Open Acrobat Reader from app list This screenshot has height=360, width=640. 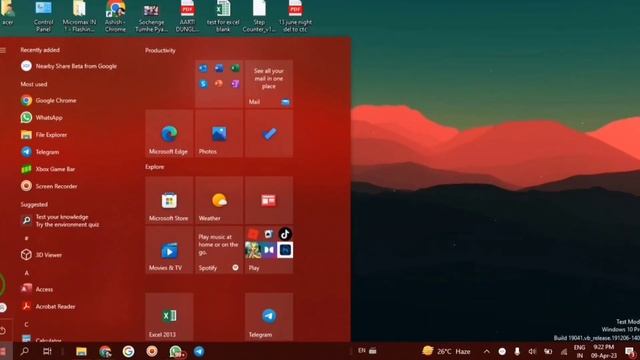pos(48,306)
